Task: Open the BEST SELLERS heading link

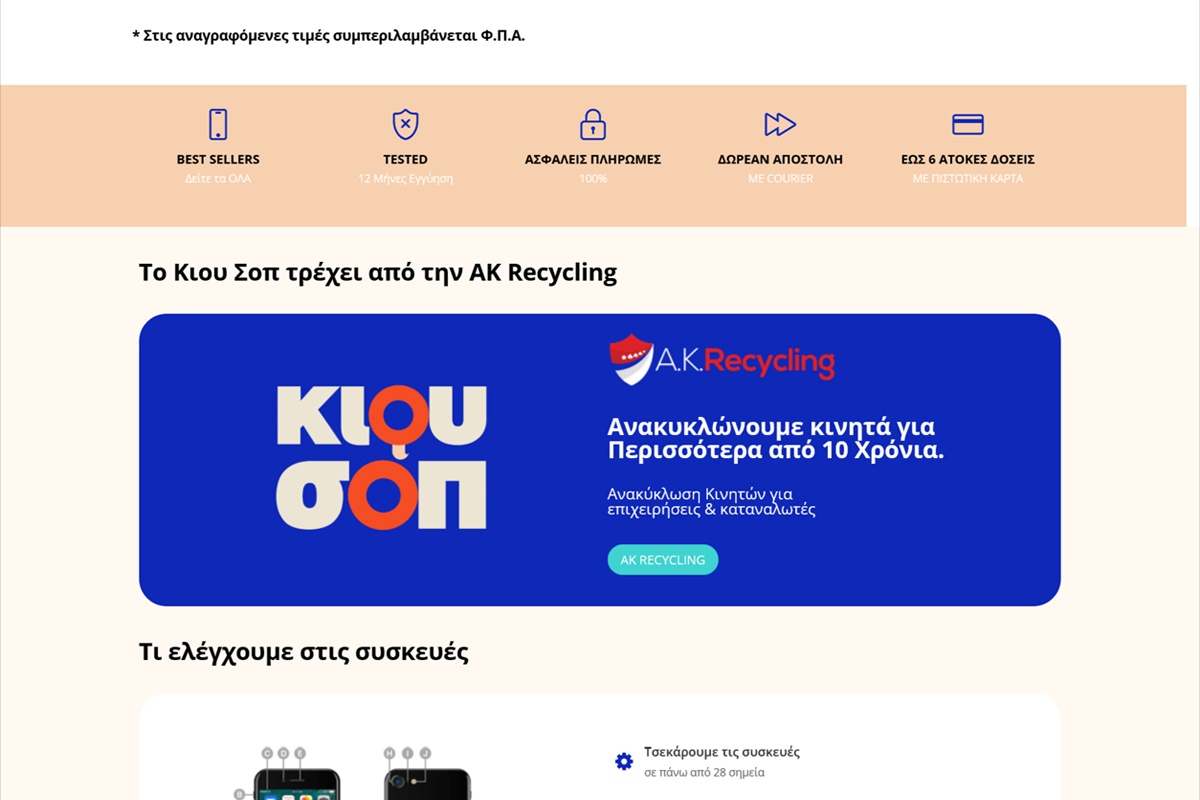Action: pos(218,159)
